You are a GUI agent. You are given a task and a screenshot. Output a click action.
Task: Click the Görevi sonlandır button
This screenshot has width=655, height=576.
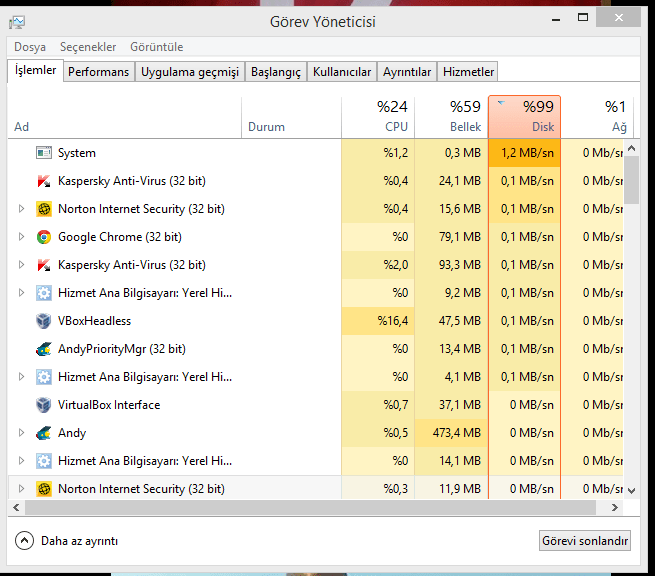(585, 540)
